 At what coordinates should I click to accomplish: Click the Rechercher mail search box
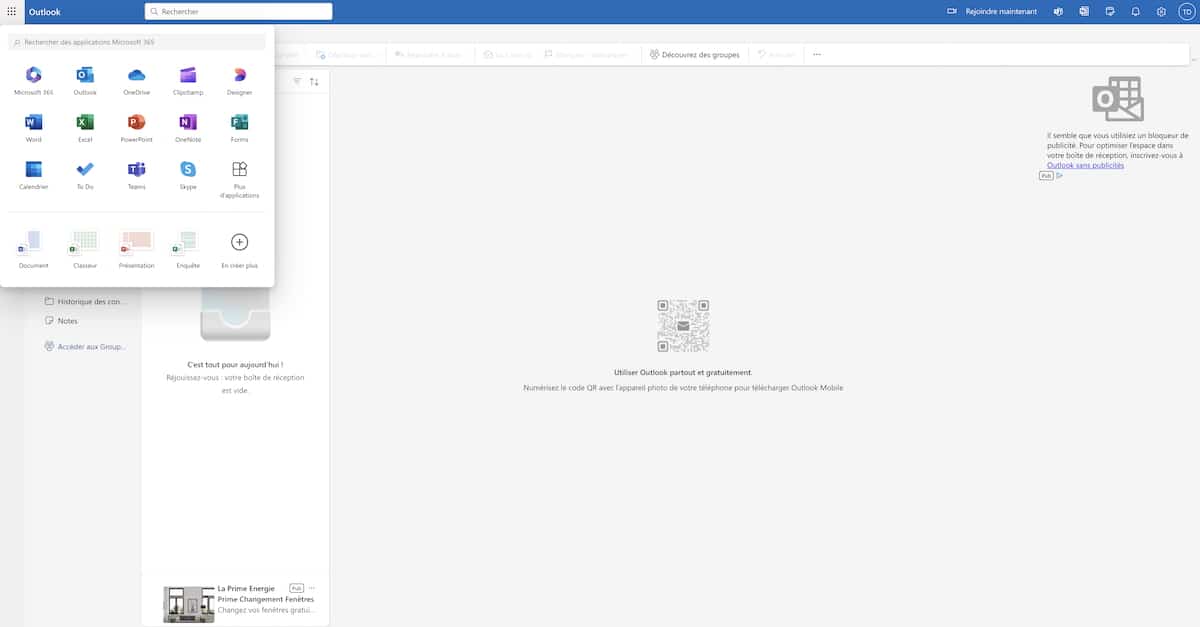coord(238,11)
